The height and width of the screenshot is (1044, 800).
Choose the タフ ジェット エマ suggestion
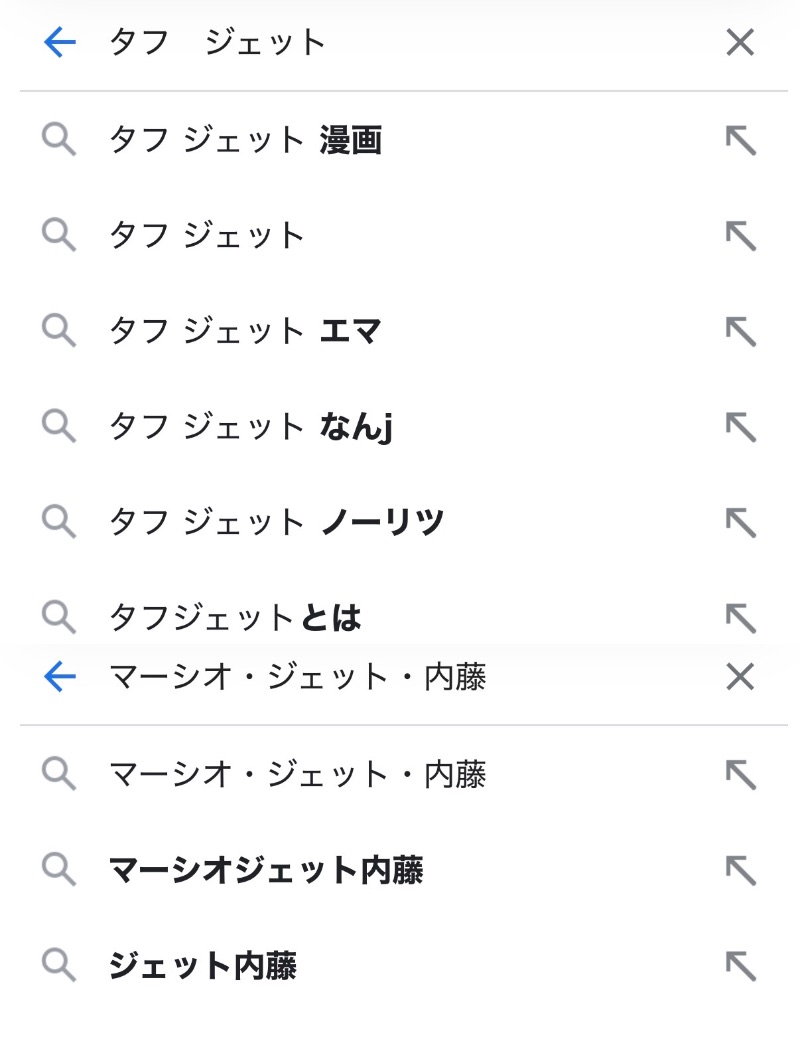tap(245, 331)
